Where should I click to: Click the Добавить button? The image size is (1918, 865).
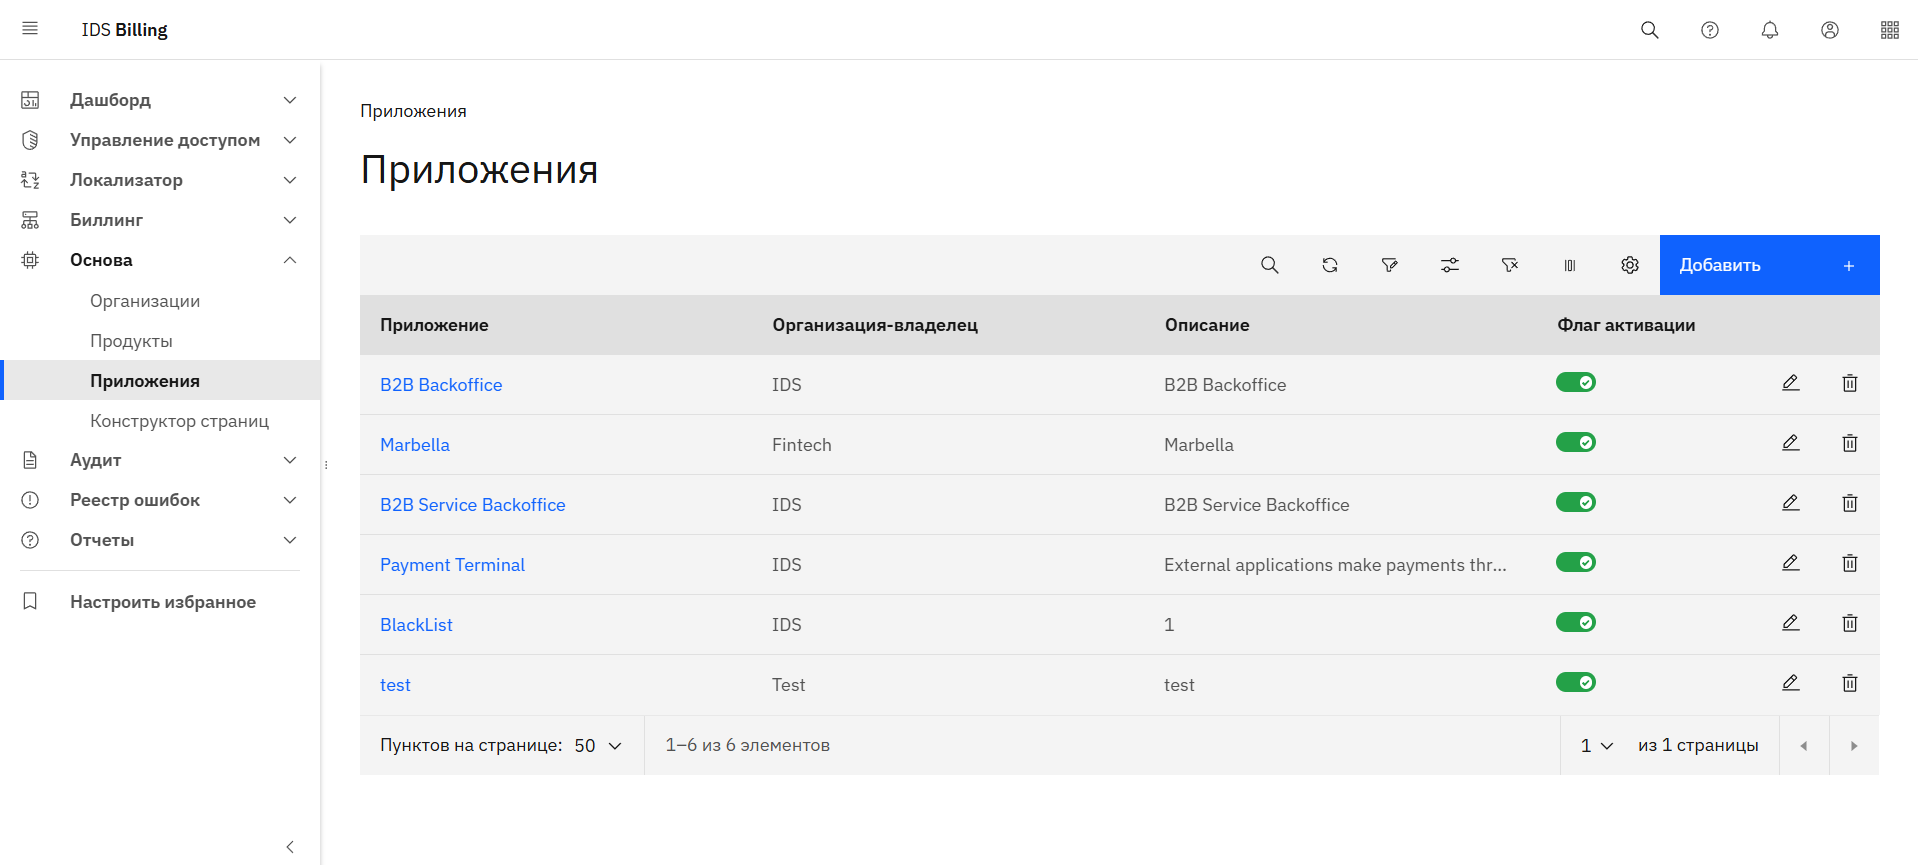pos(1768,265)
